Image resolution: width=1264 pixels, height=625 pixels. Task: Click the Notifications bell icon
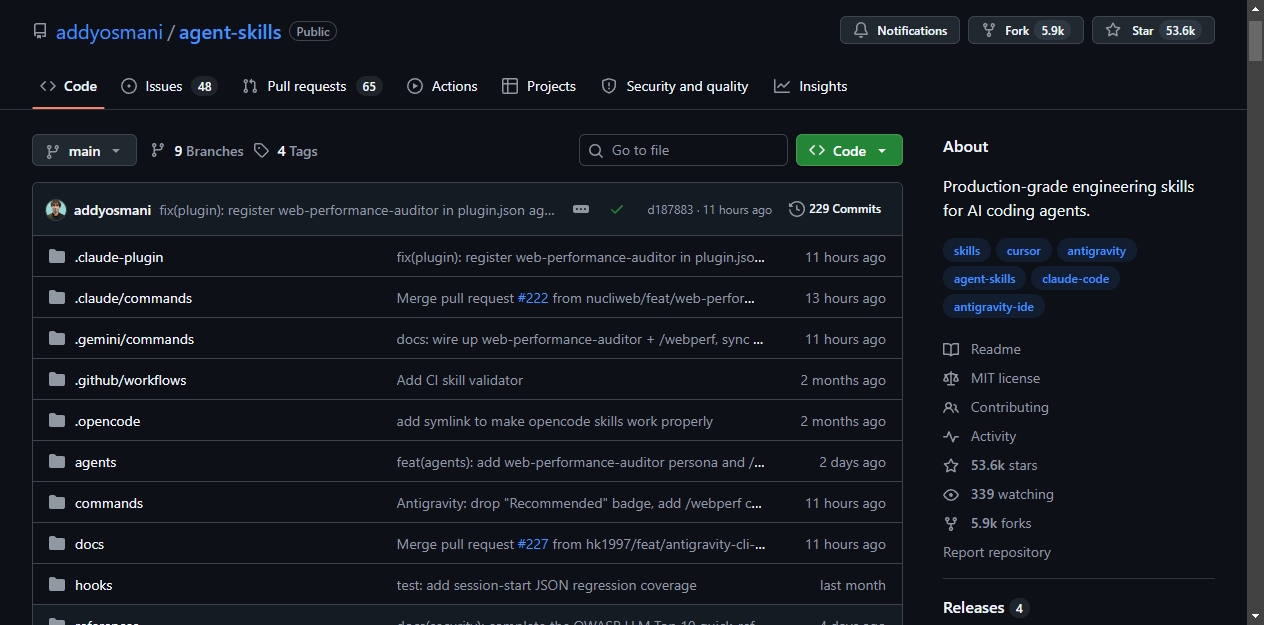click(861, 31)
